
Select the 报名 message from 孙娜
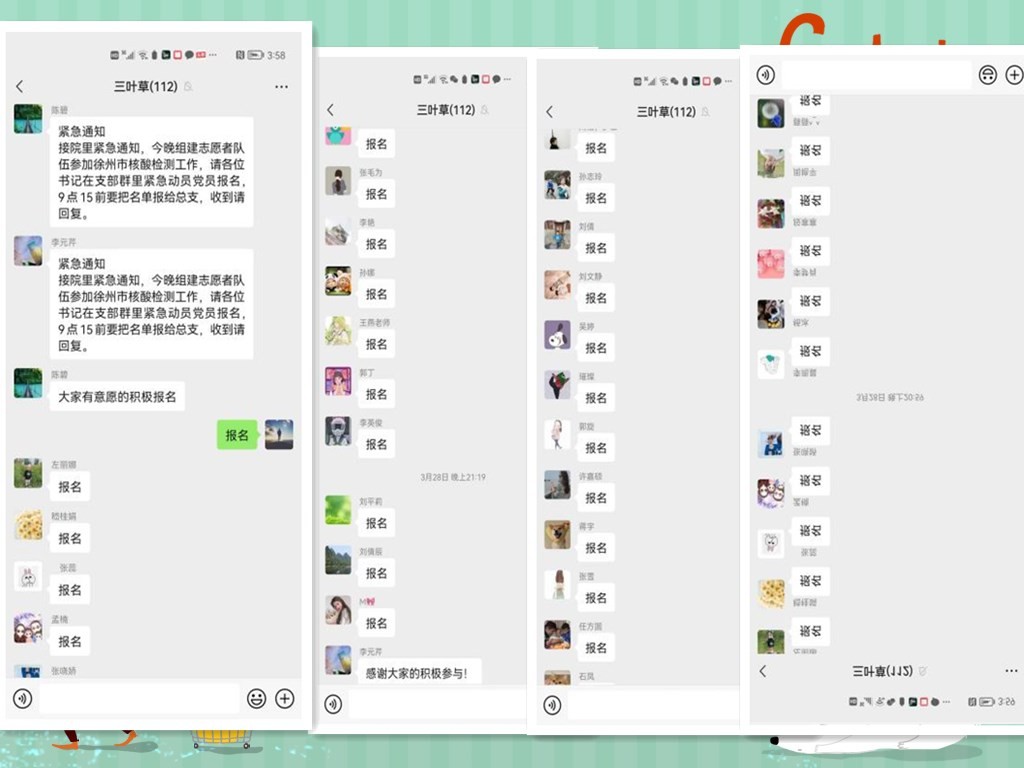376,294
